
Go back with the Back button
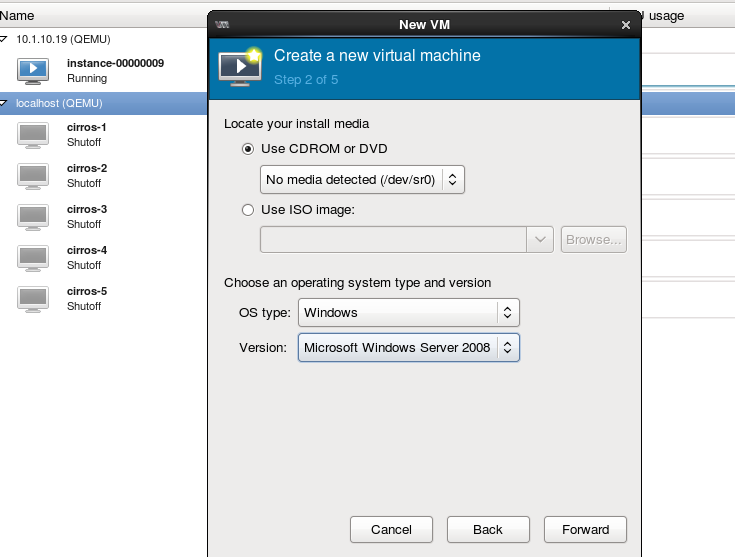pos(488,530)
